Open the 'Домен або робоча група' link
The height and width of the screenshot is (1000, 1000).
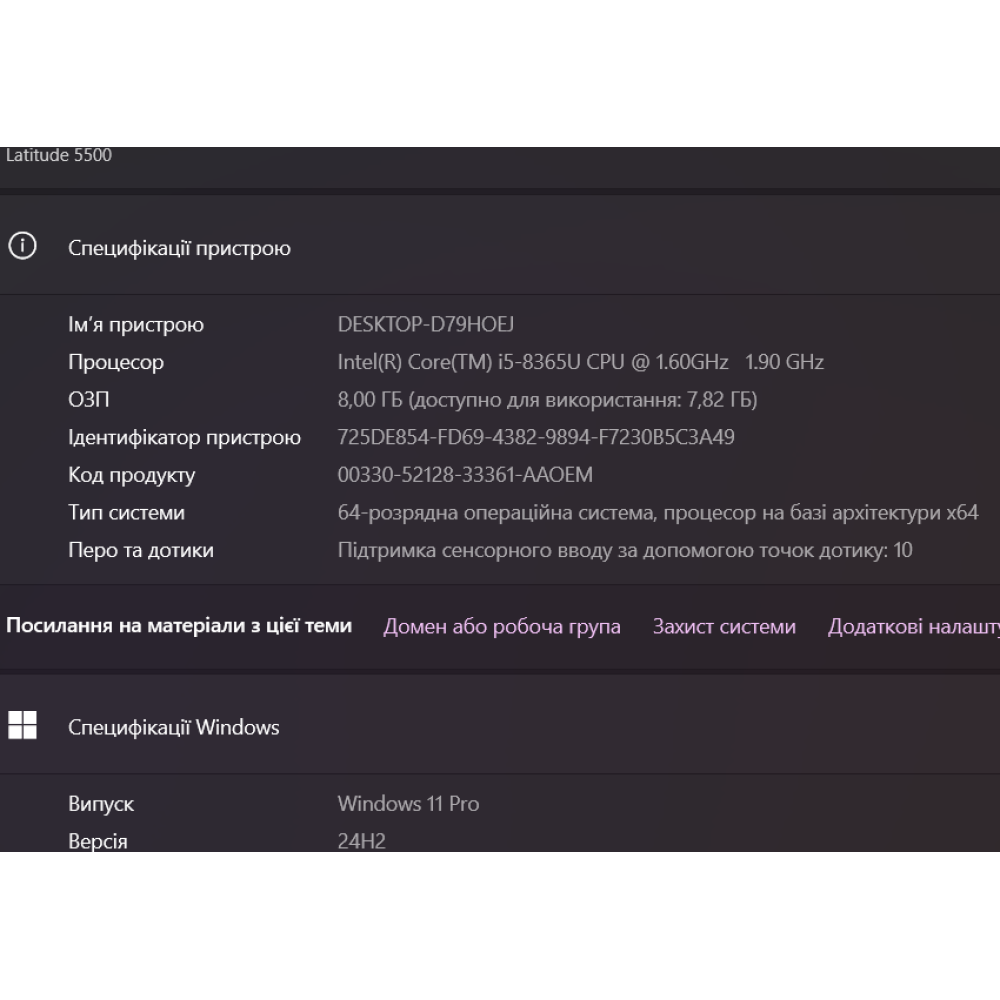[x=502, y=627]
